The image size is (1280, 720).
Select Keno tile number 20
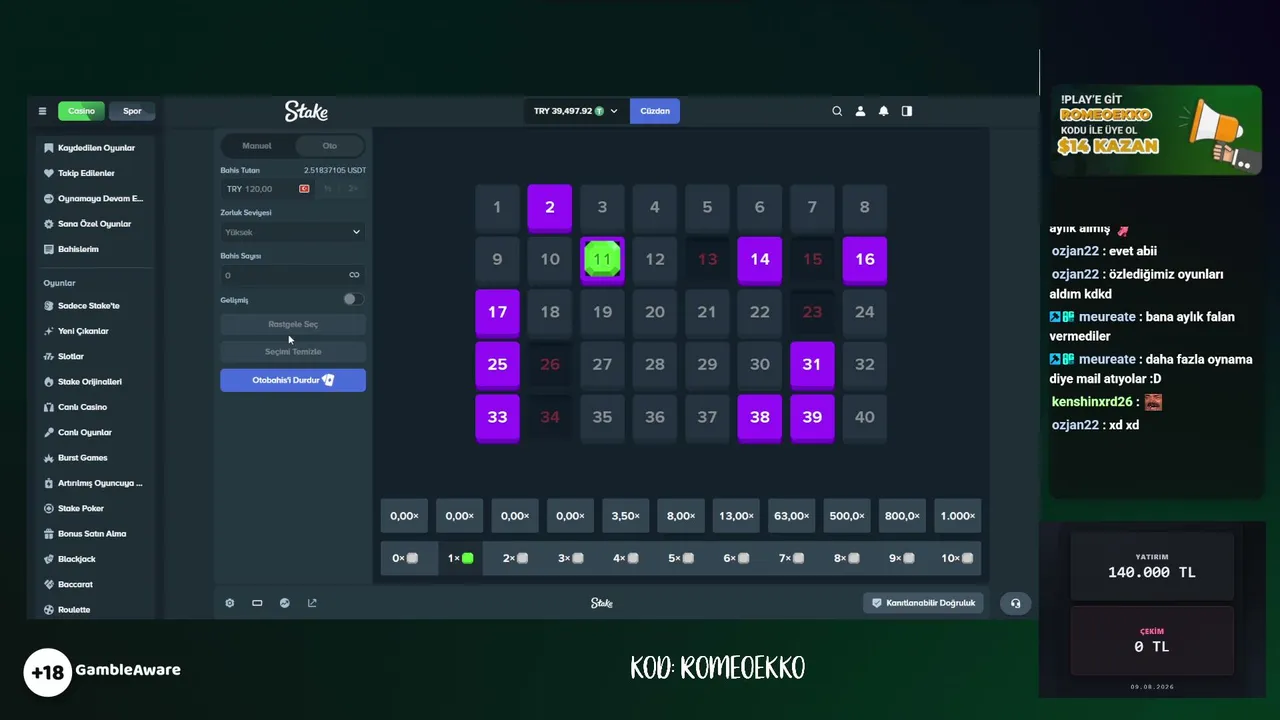click(x=655, y=312)
